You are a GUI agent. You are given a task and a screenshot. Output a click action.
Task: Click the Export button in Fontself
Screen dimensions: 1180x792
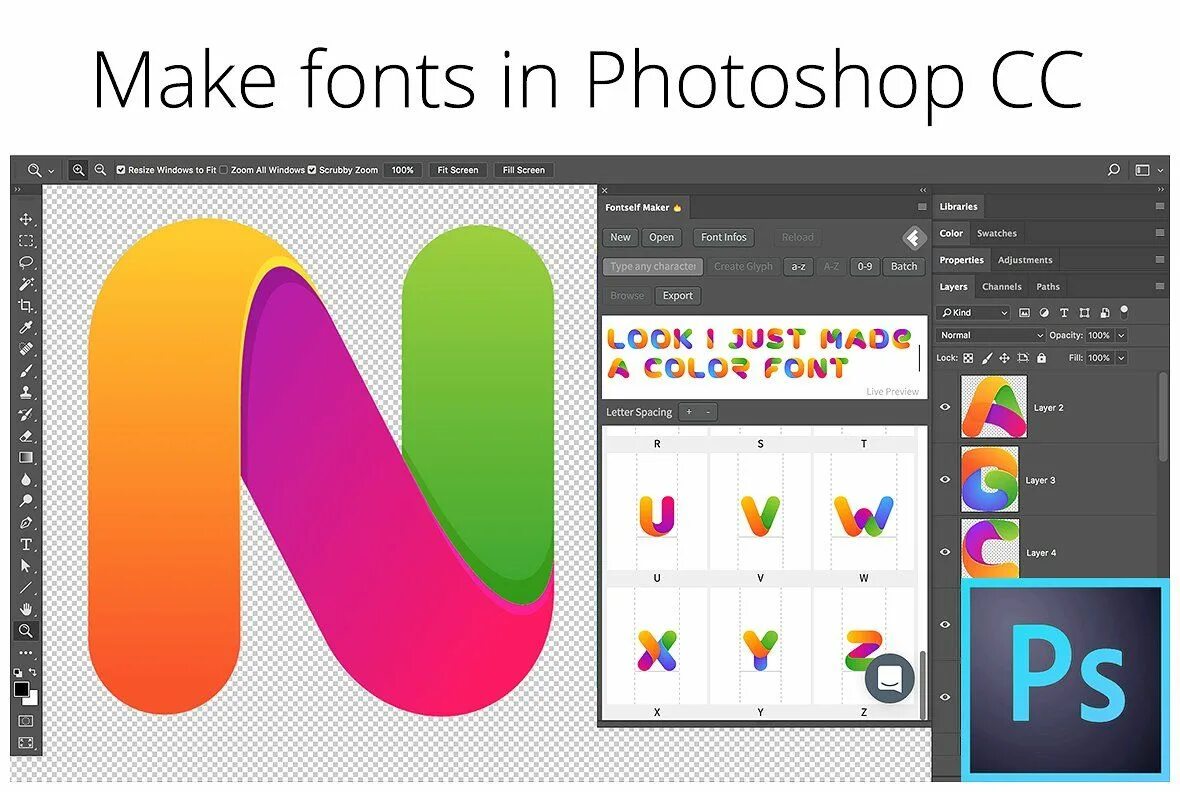point(677,296)
